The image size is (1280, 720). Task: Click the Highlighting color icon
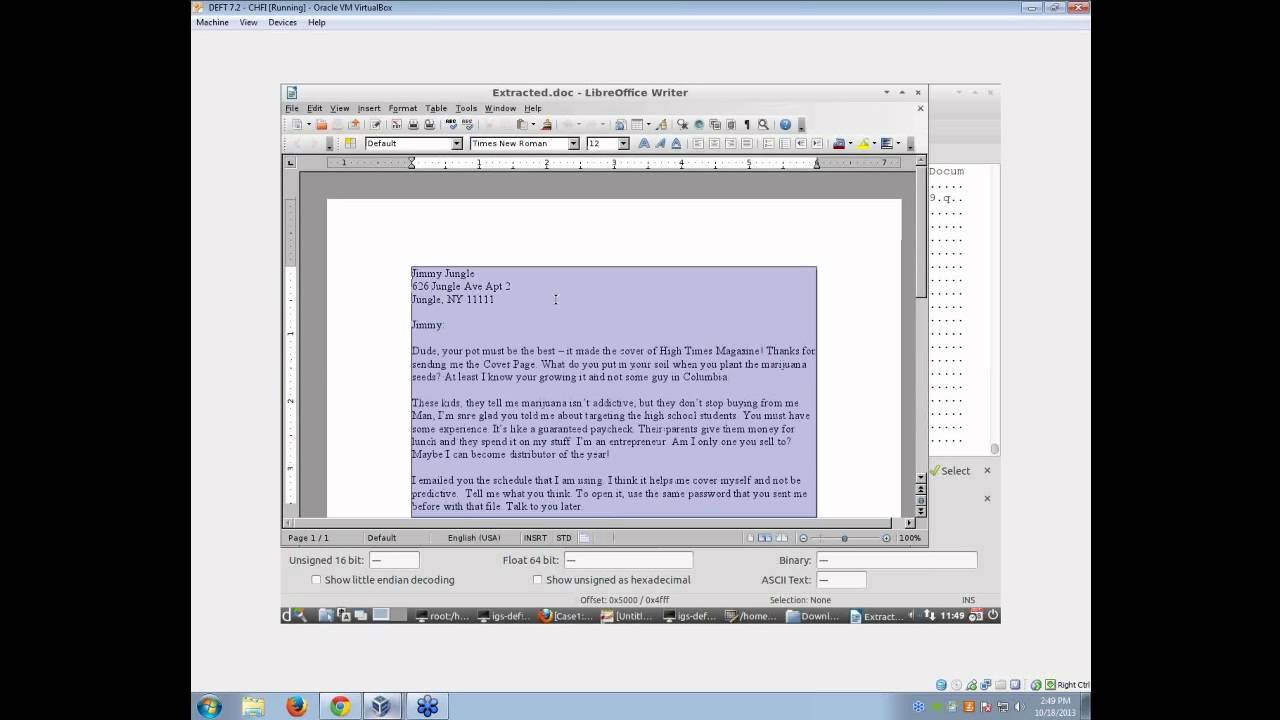coord(863,144)
